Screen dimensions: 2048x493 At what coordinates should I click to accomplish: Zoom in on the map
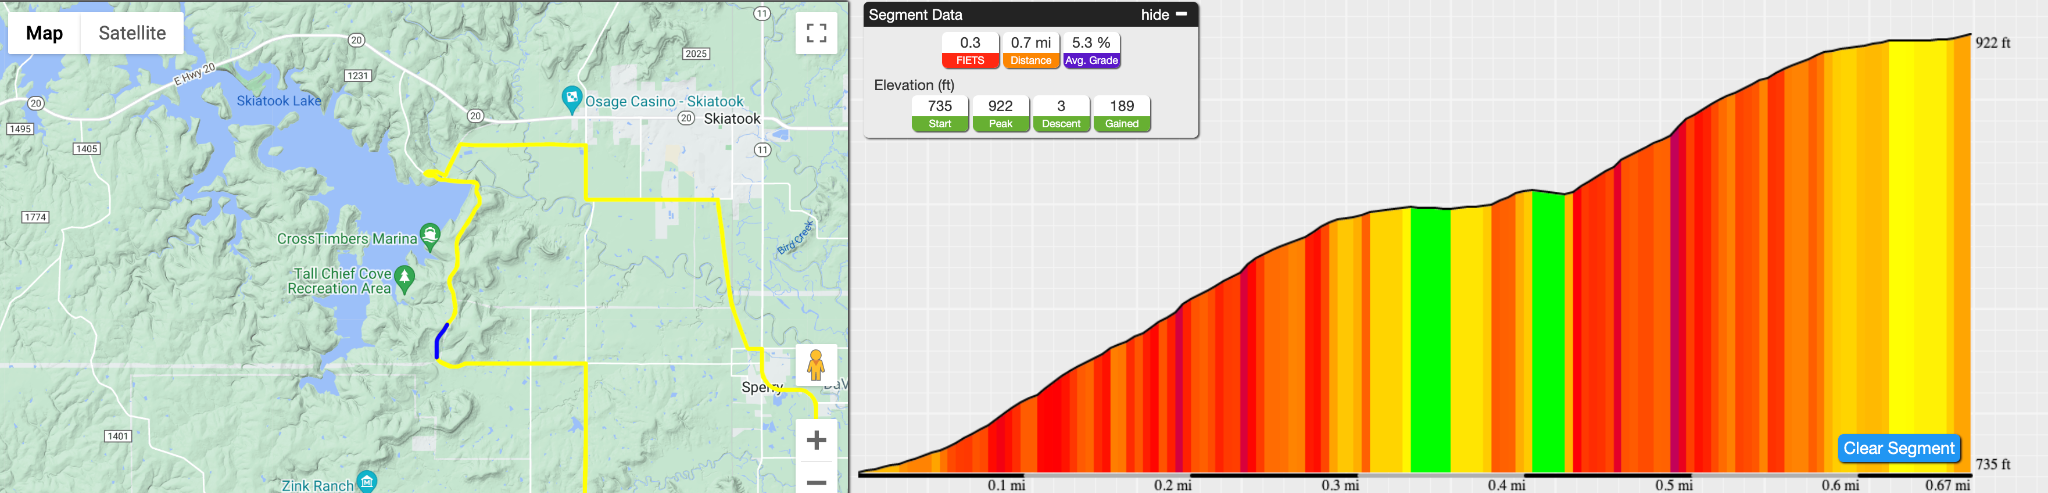coord(816,440)
